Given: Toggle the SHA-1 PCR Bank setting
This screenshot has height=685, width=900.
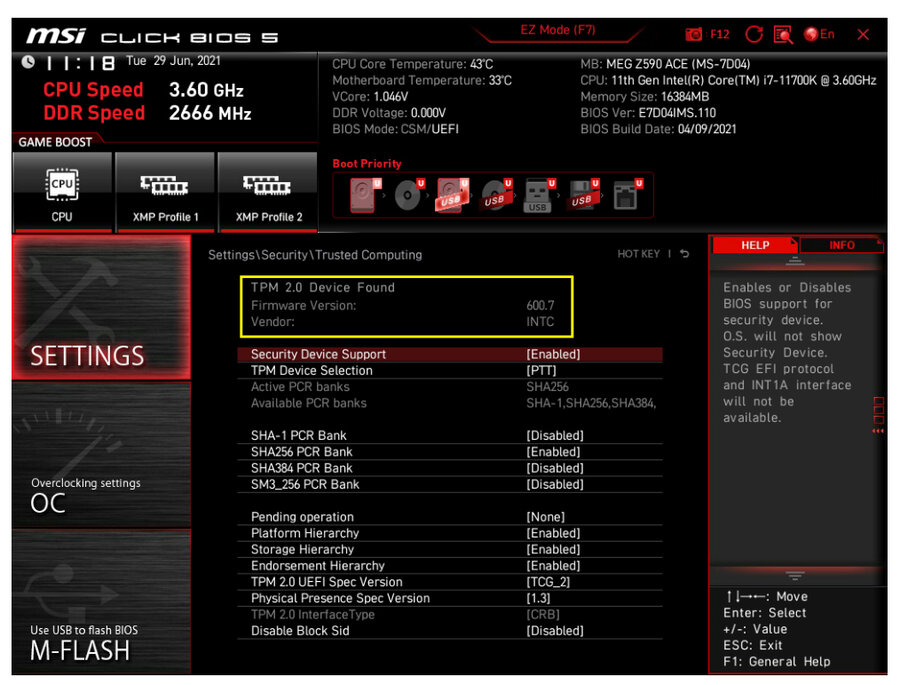Looking at the screenshot, I should [x=449, y=435].
